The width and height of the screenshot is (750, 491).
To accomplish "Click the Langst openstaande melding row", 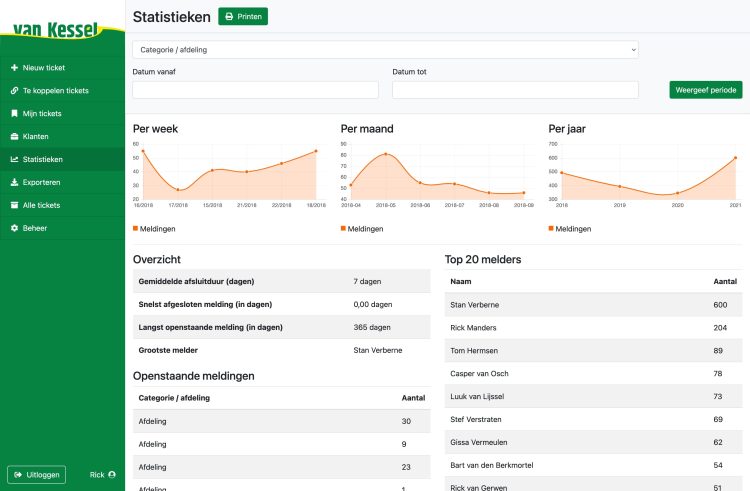I will tap(282, 327).
